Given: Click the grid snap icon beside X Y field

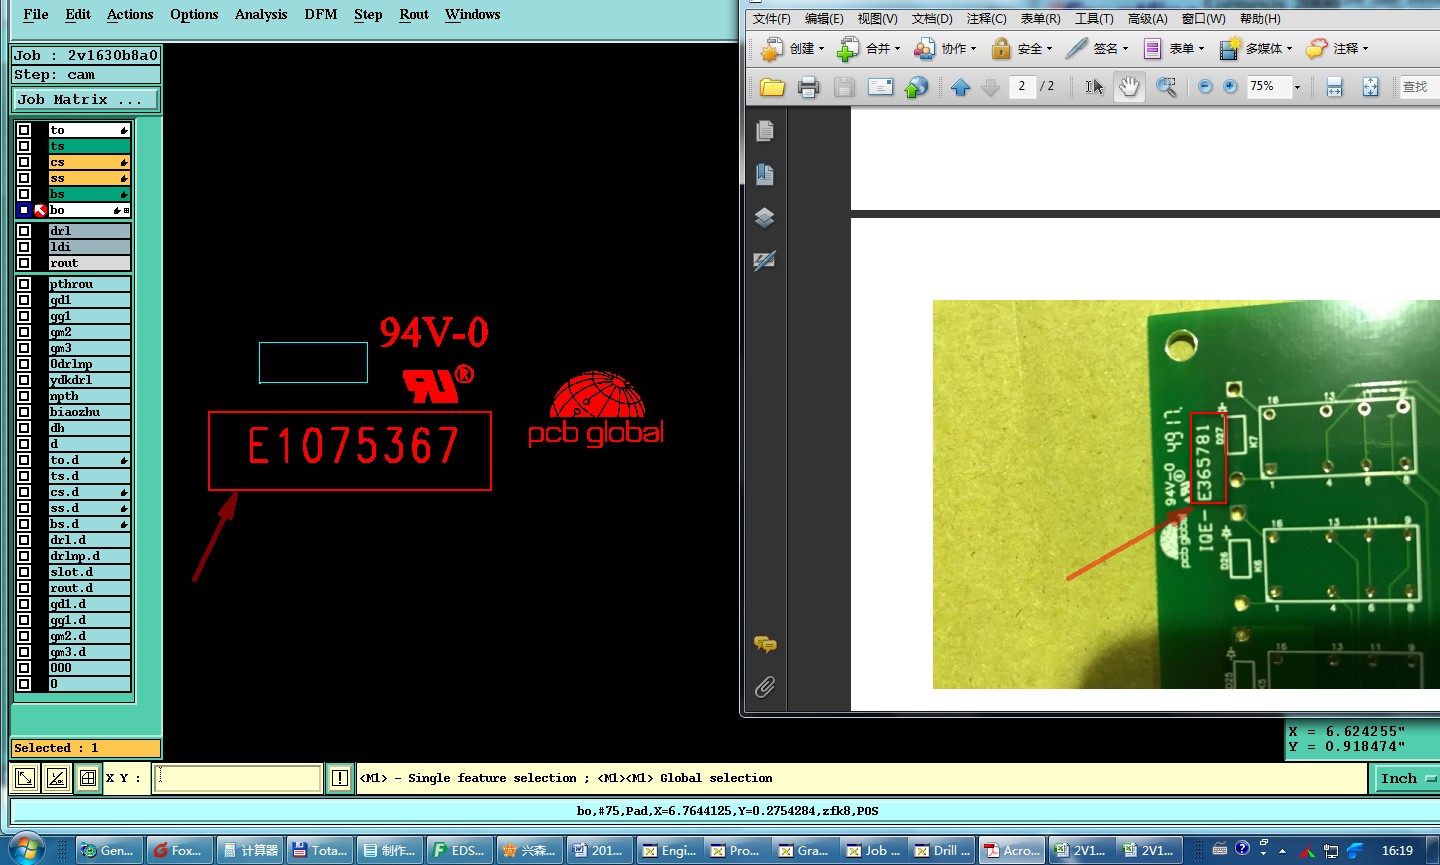Looking at the screenshot, I should pos(88,777).
